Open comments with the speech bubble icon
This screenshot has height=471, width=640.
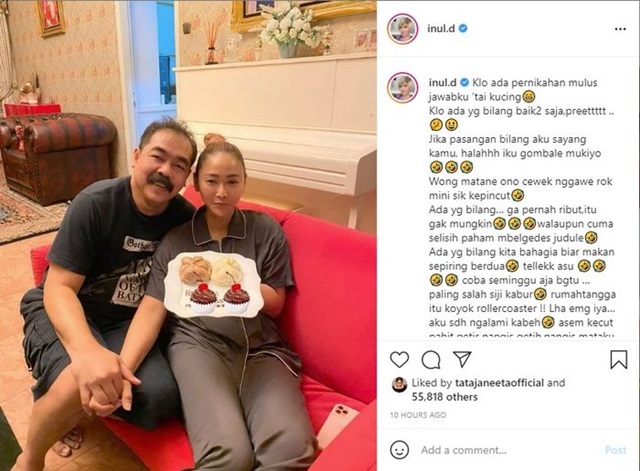431,360
